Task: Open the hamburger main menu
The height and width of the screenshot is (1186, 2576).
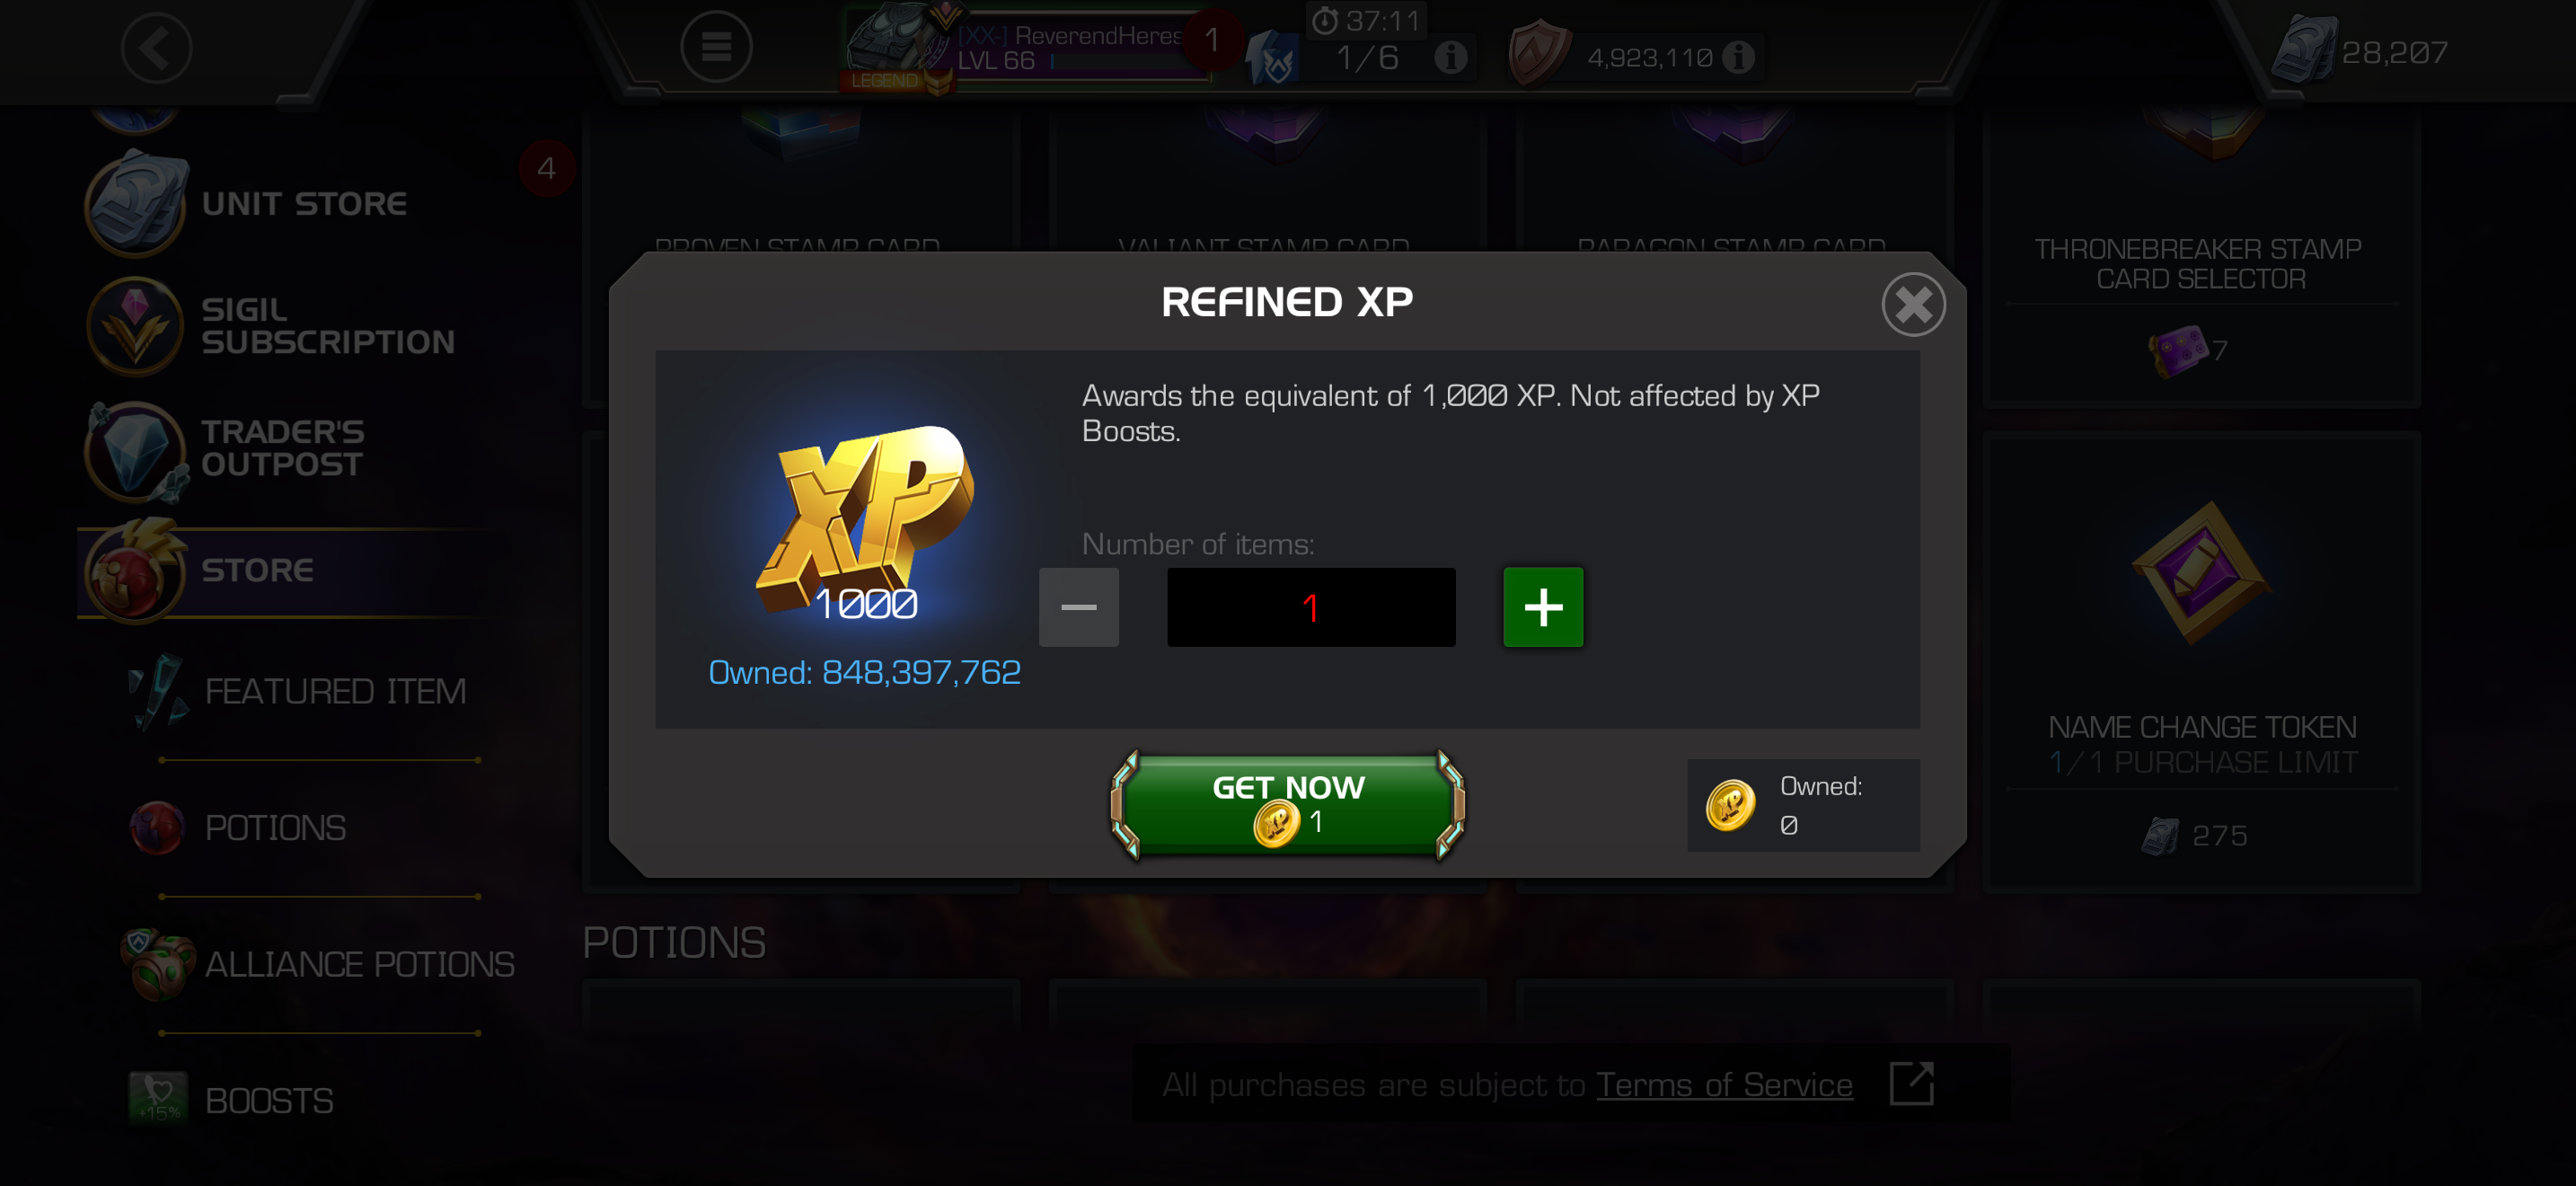Action: click(716, 46)
